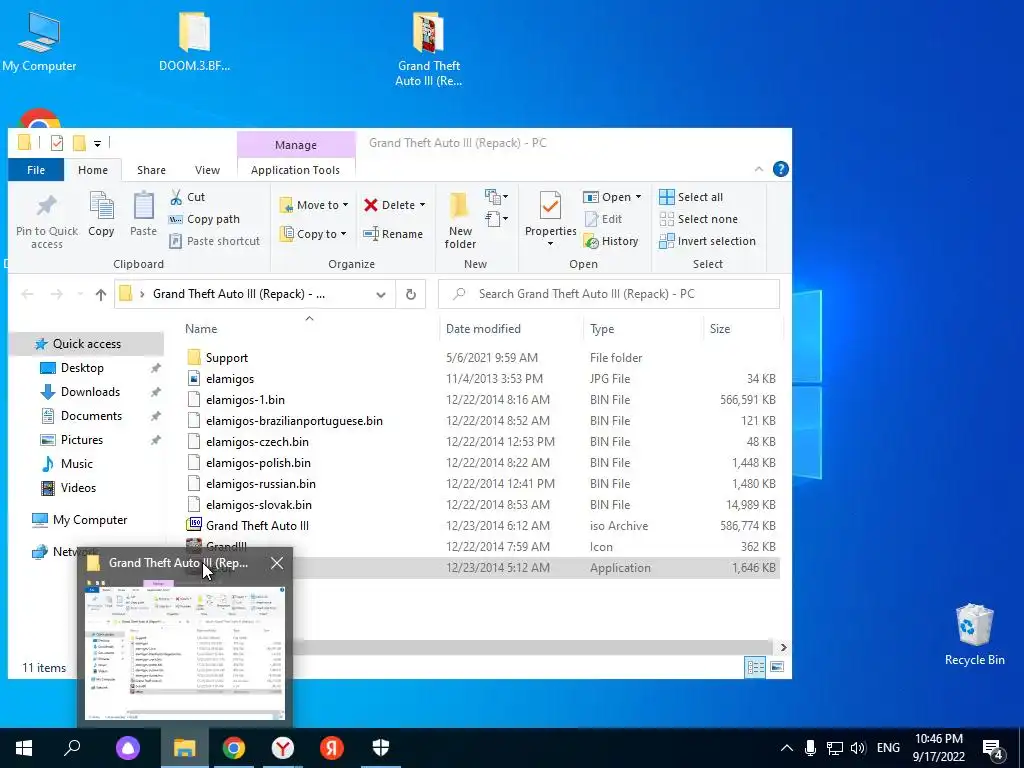
Task: Close the taskbar thumbnail preview
Action: tap(277, 563)
